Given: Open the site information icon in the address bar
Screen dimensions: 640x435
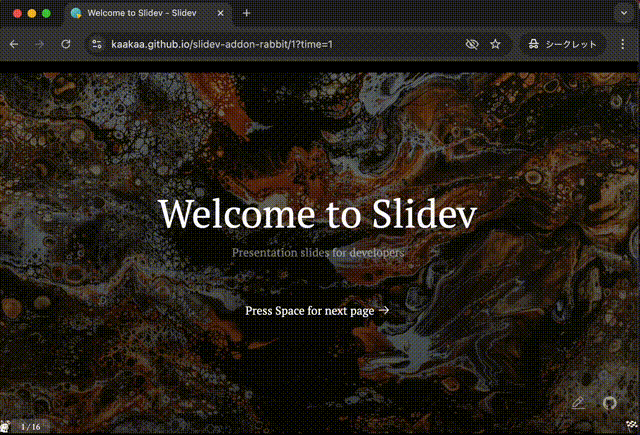Looking at the screenshot, I should coord(97,44).
